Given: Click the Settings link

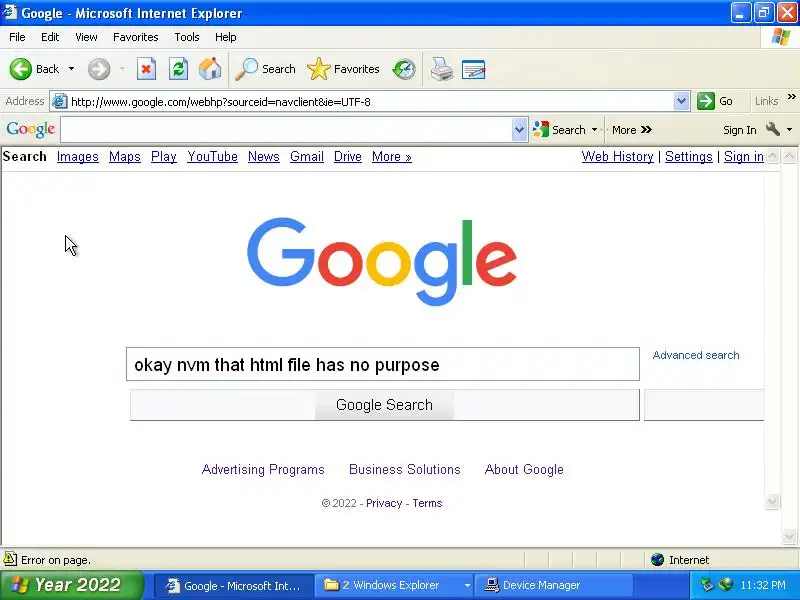Looking at the screenshot, I should (688, 157).
